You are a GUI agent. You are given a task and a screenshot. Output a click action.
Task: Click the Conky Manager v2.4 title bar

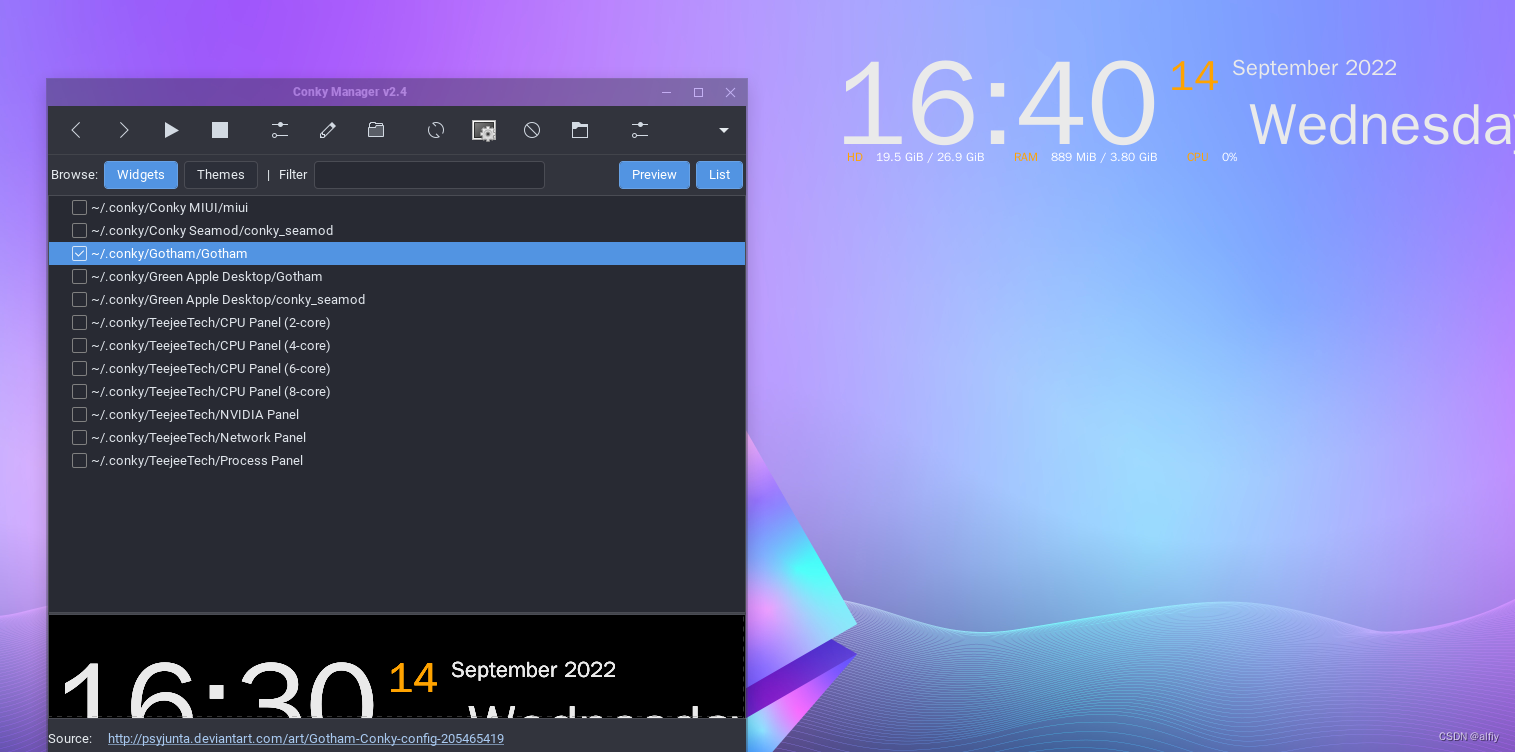pyautogui.click(x=349, y=92)
